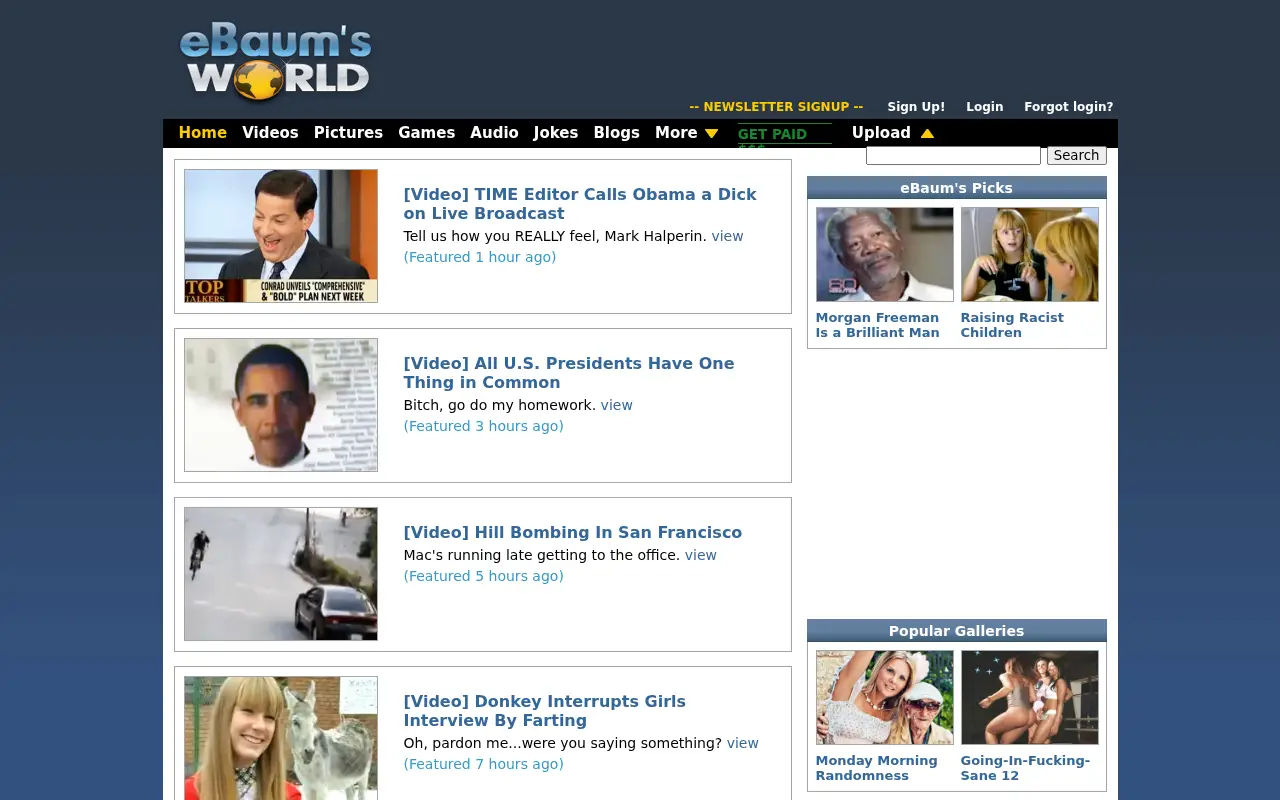Image resolution: width=1280 pixels, height=800 pixels.
Task: Open the Videos section
Action: pyautogui.click(x=270, y=133)
